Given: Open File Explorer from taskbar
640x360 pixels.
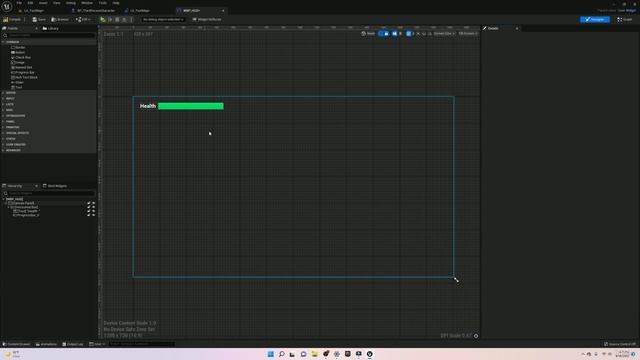Looking at the screenshot, I should click(315, 354).
